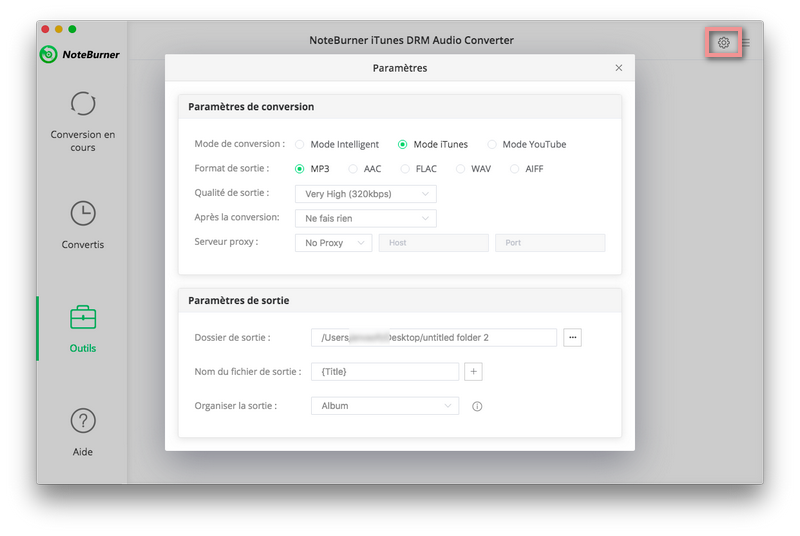Select Mode YouTube conversion mode
The height and width of the screenshot is (536, 800).
[x=527, y=144]
